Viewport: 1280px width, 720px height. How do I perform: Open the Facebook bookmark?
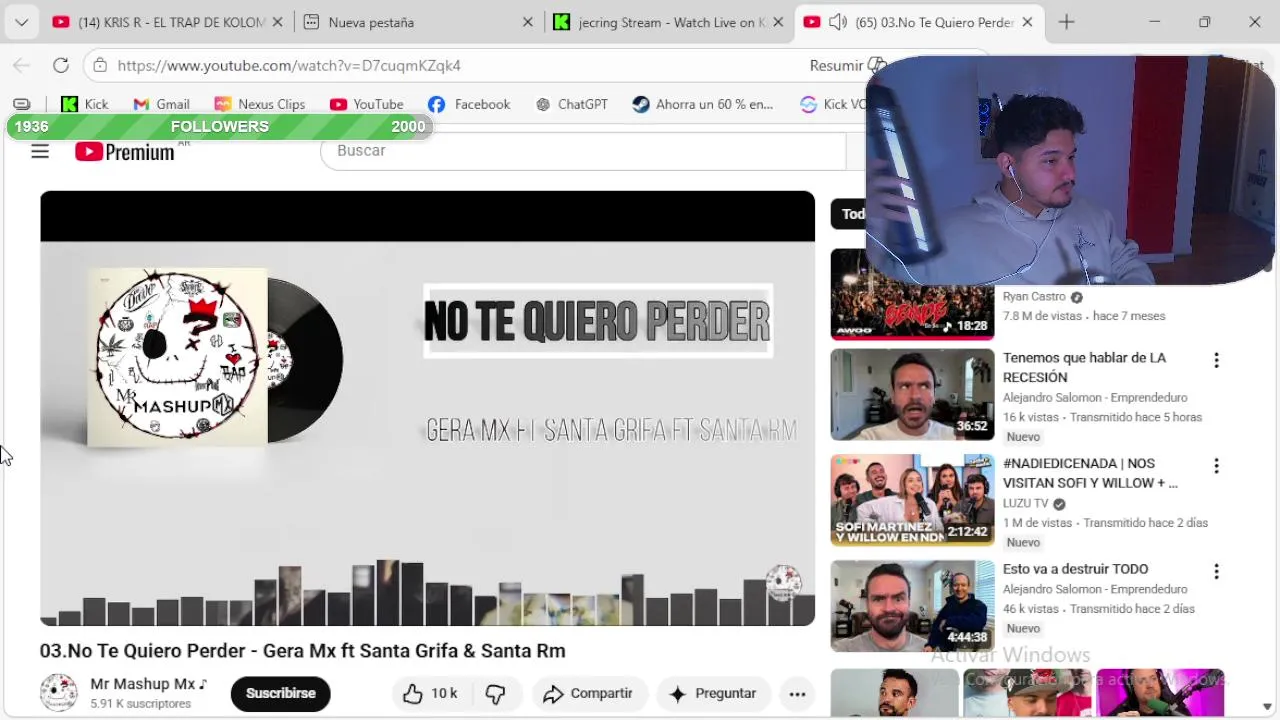pyautogui.click(x=469, y=104)
